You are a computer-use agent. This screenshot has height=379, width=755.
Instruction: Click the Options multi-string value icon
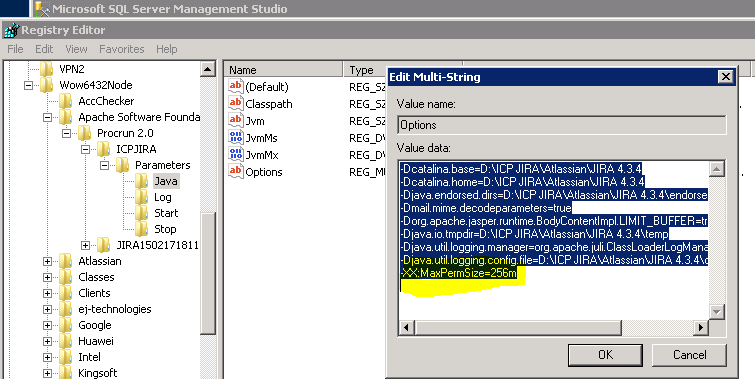(x=235, y=171)
